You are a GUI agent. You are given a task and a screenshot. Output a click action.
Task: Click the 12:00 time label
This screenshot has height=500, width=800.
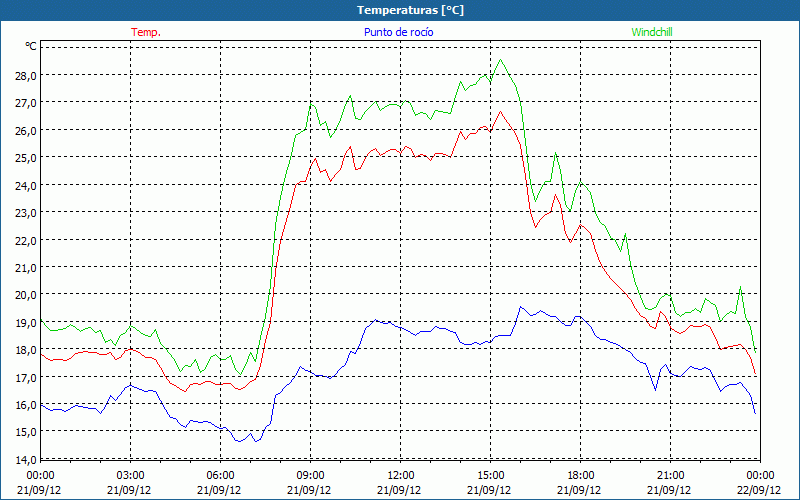(399, 476)
